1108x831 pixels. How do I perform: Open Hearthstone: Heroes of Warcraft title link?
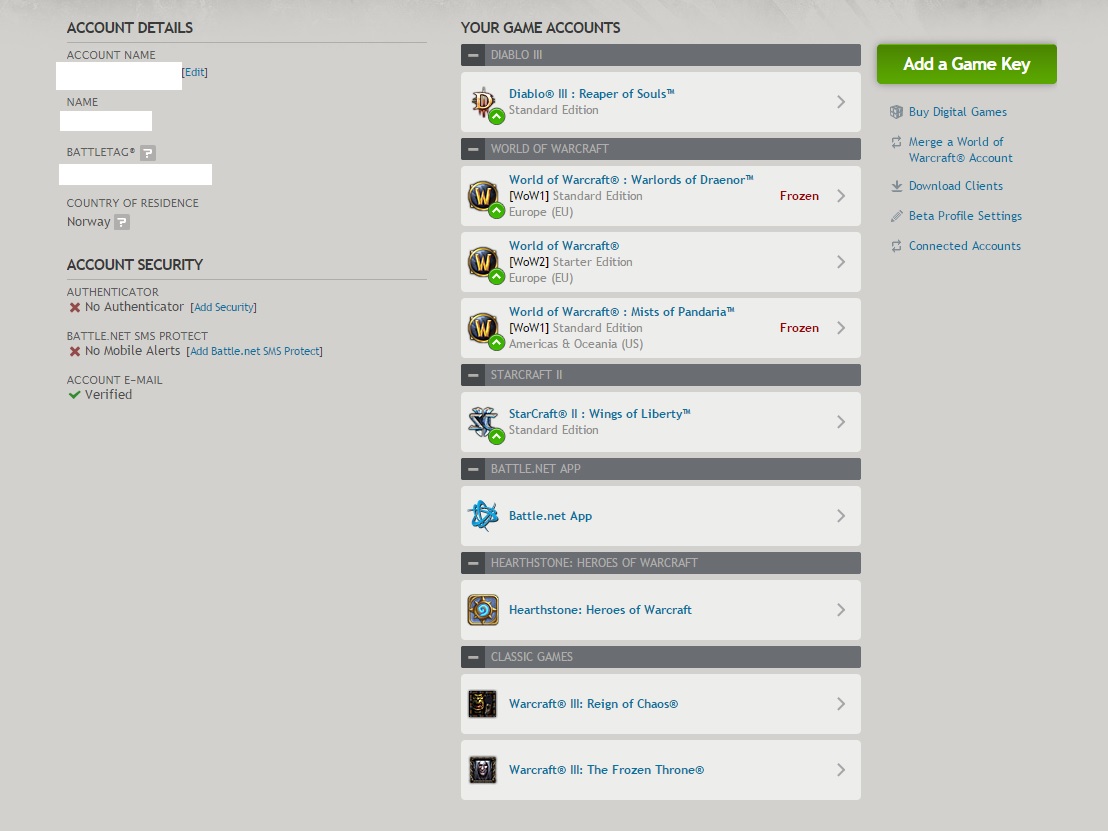[x=600, y=610]
